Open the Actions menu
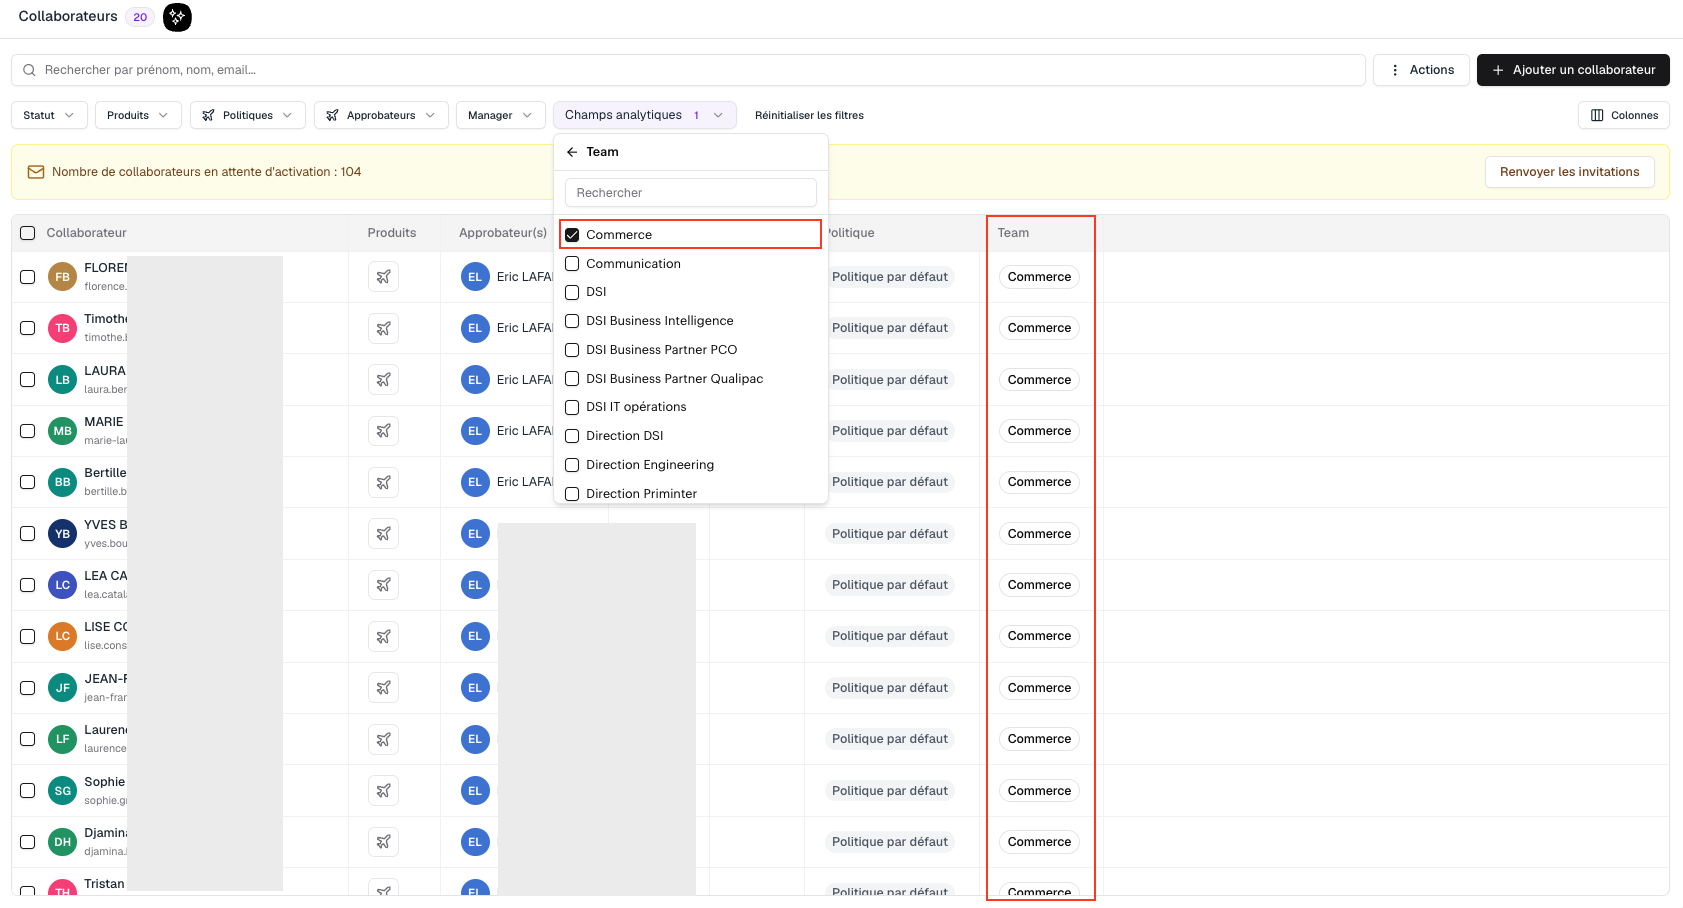 1421,70
